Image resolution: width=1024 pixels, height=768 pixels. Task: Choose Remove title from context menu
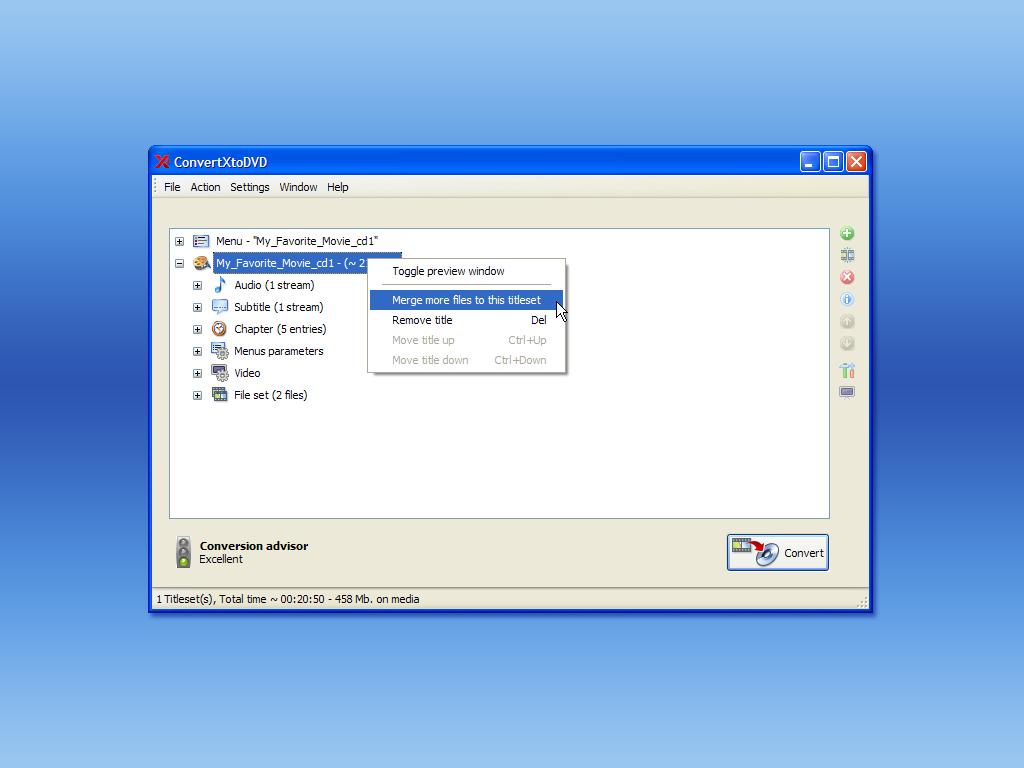[x=466, y=320]
